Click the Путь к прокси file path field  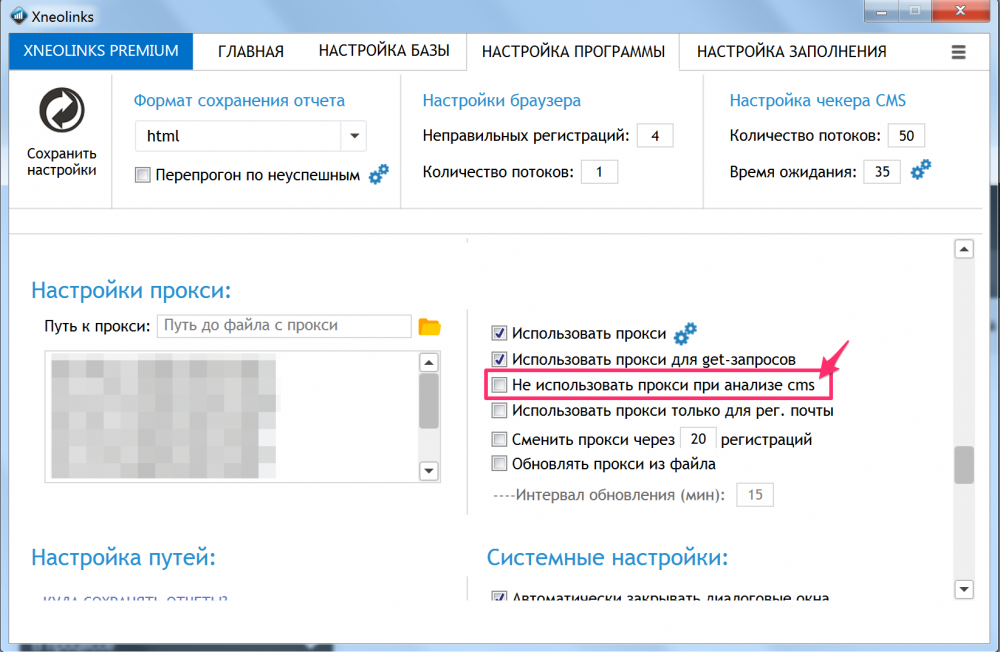click(284, 325)
